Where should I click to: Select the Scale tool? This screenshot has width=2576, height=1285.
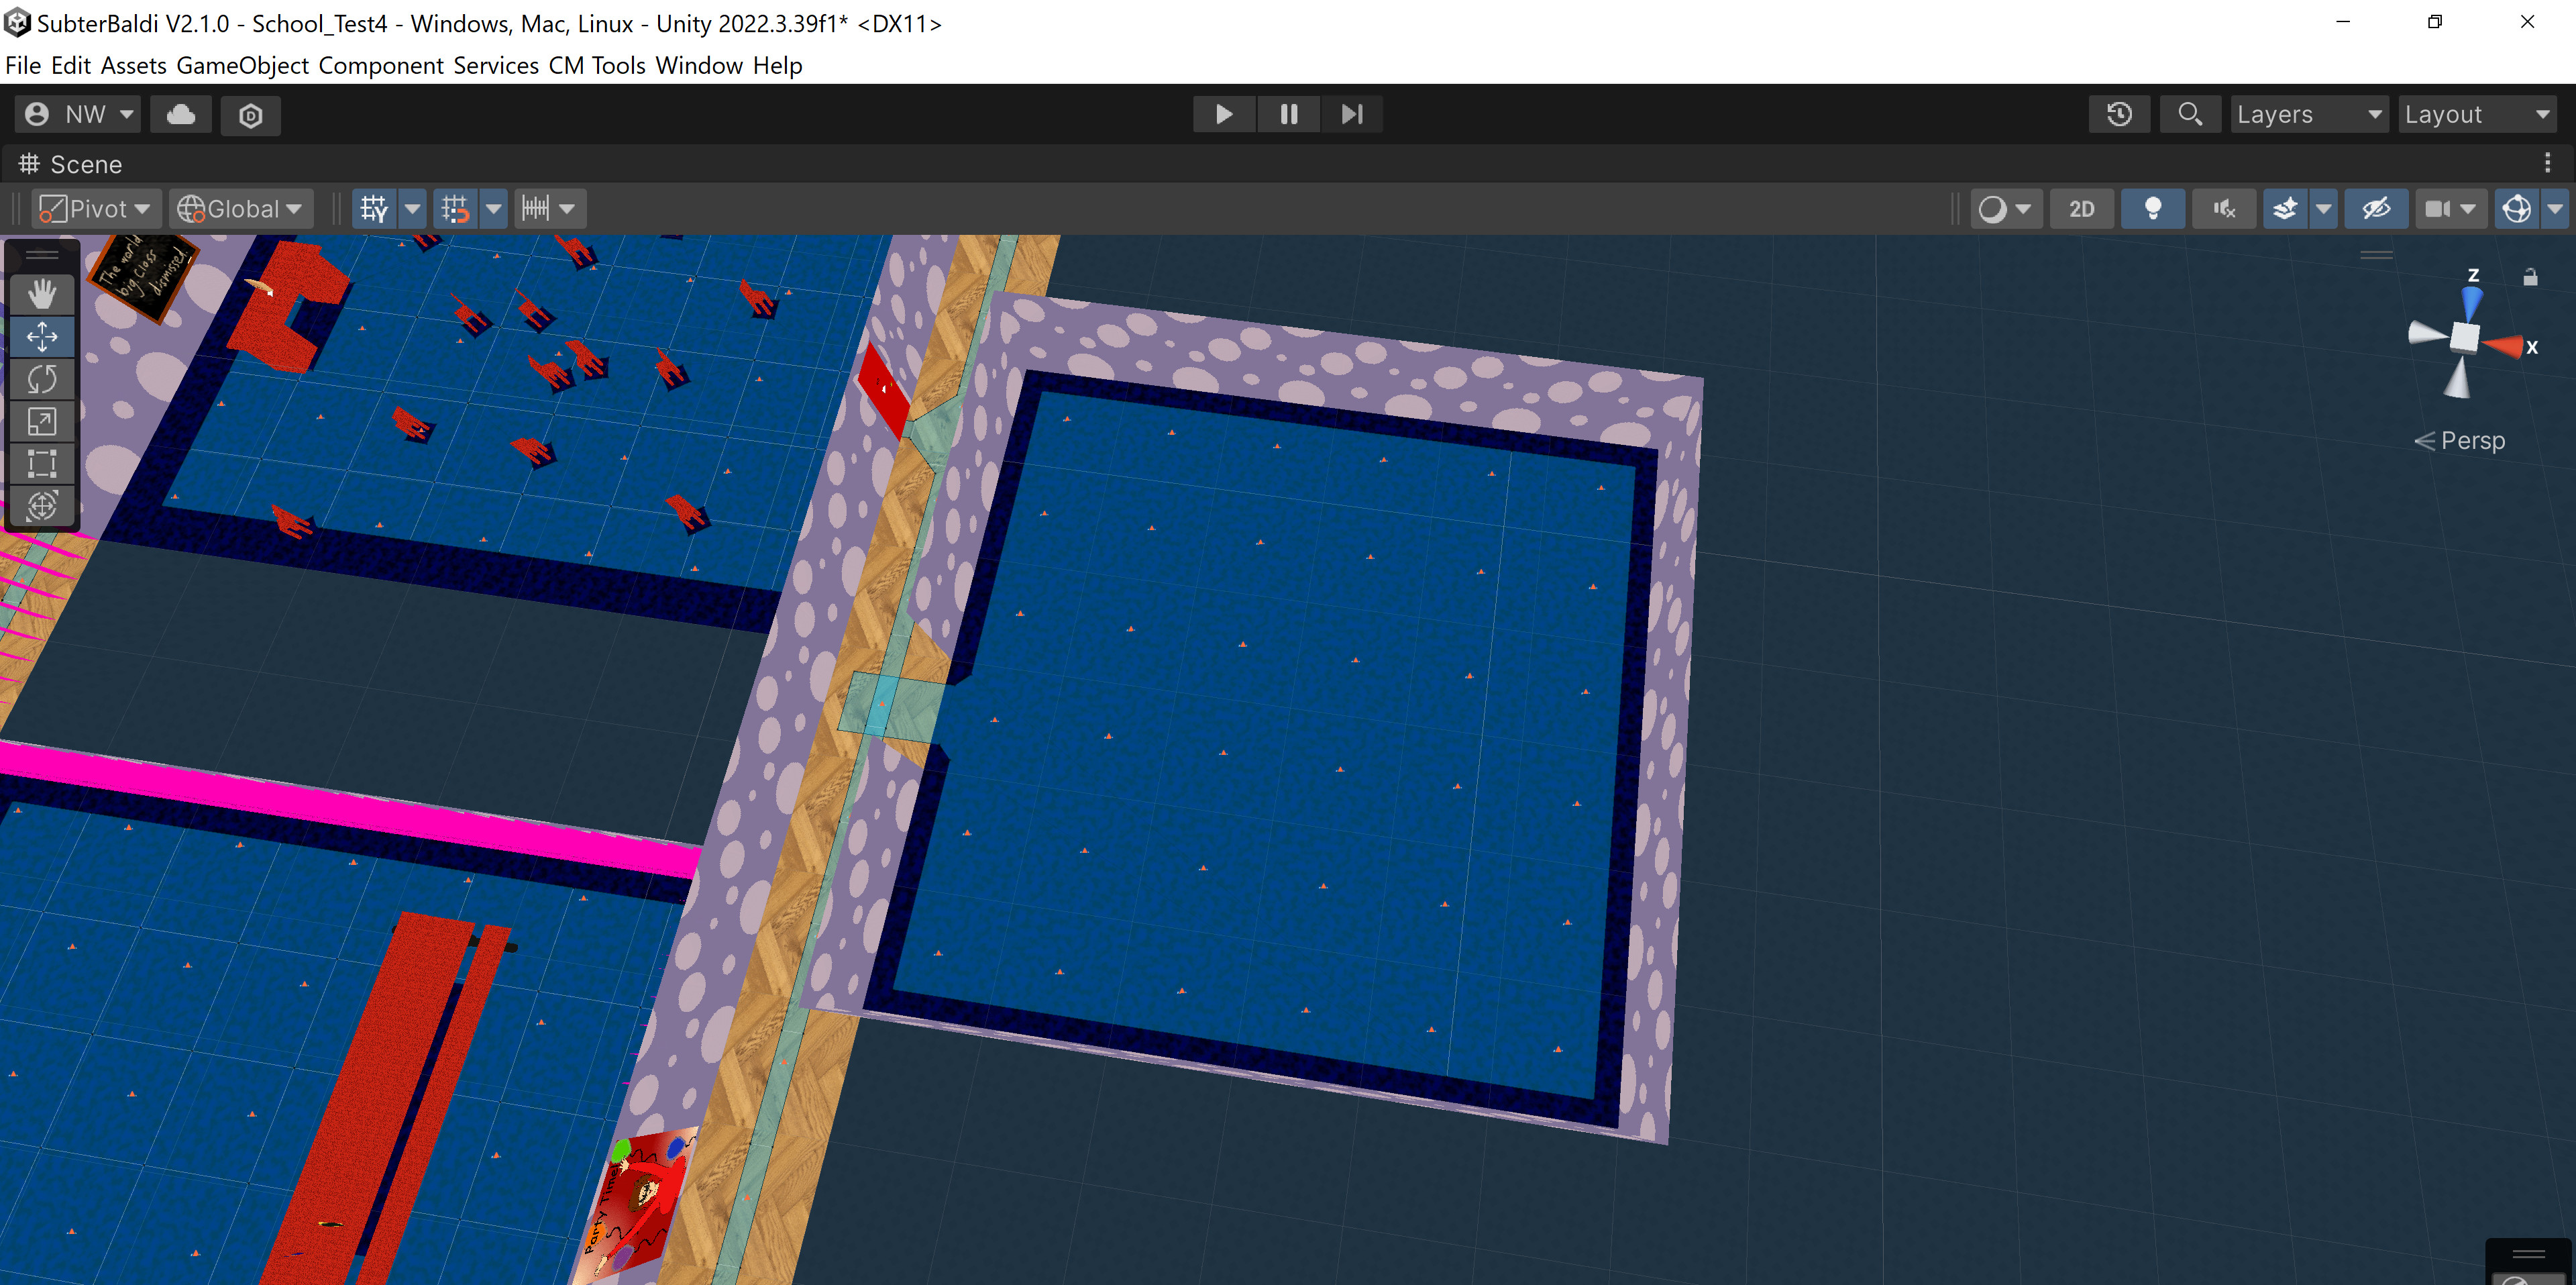click(42, 422)
